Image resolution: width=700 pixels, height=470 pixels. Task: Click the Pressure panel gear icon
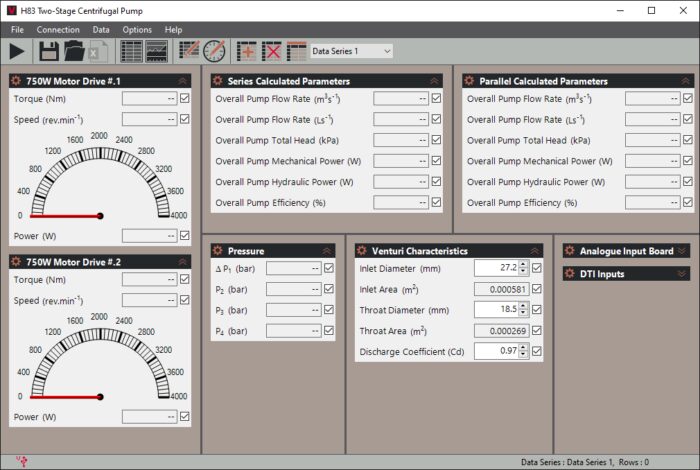(x=217, y=250)
